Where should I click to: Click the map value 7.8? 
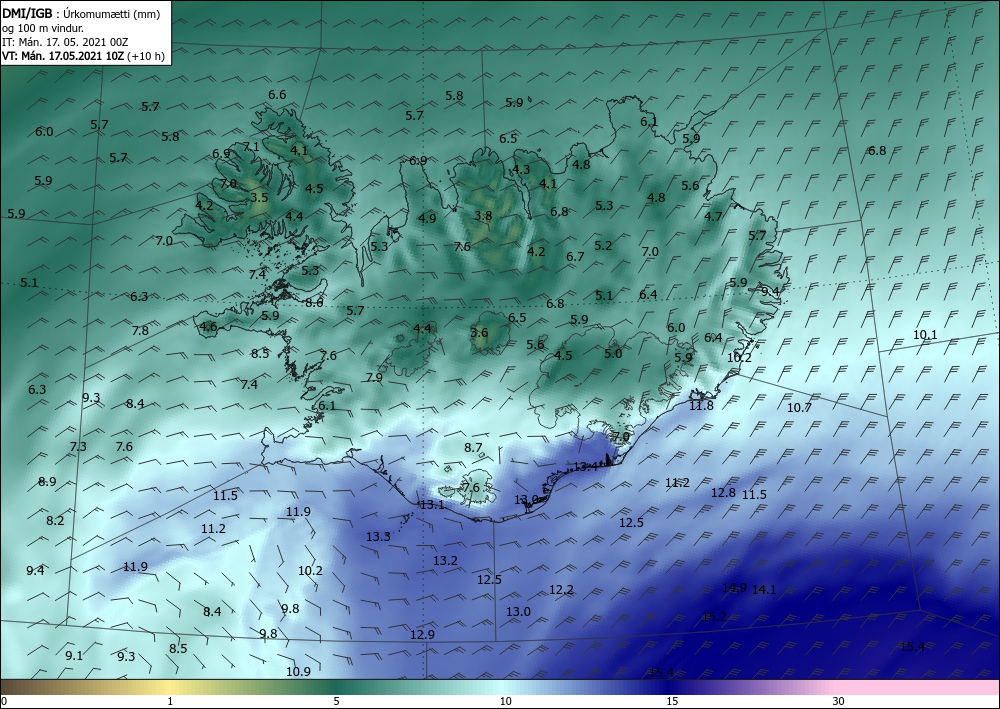pos(140,330)
